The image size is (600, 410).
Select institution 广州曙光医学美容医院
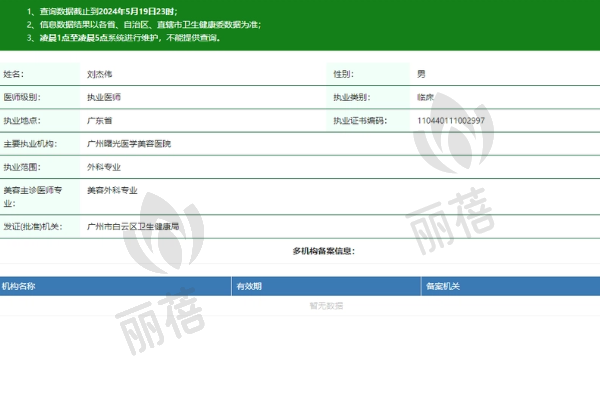[x=129, y=144]
